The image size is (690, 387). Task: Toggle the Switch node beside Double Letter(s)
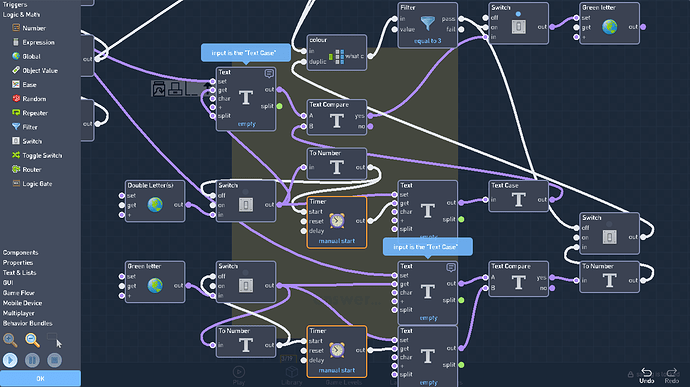coord(246,204)
